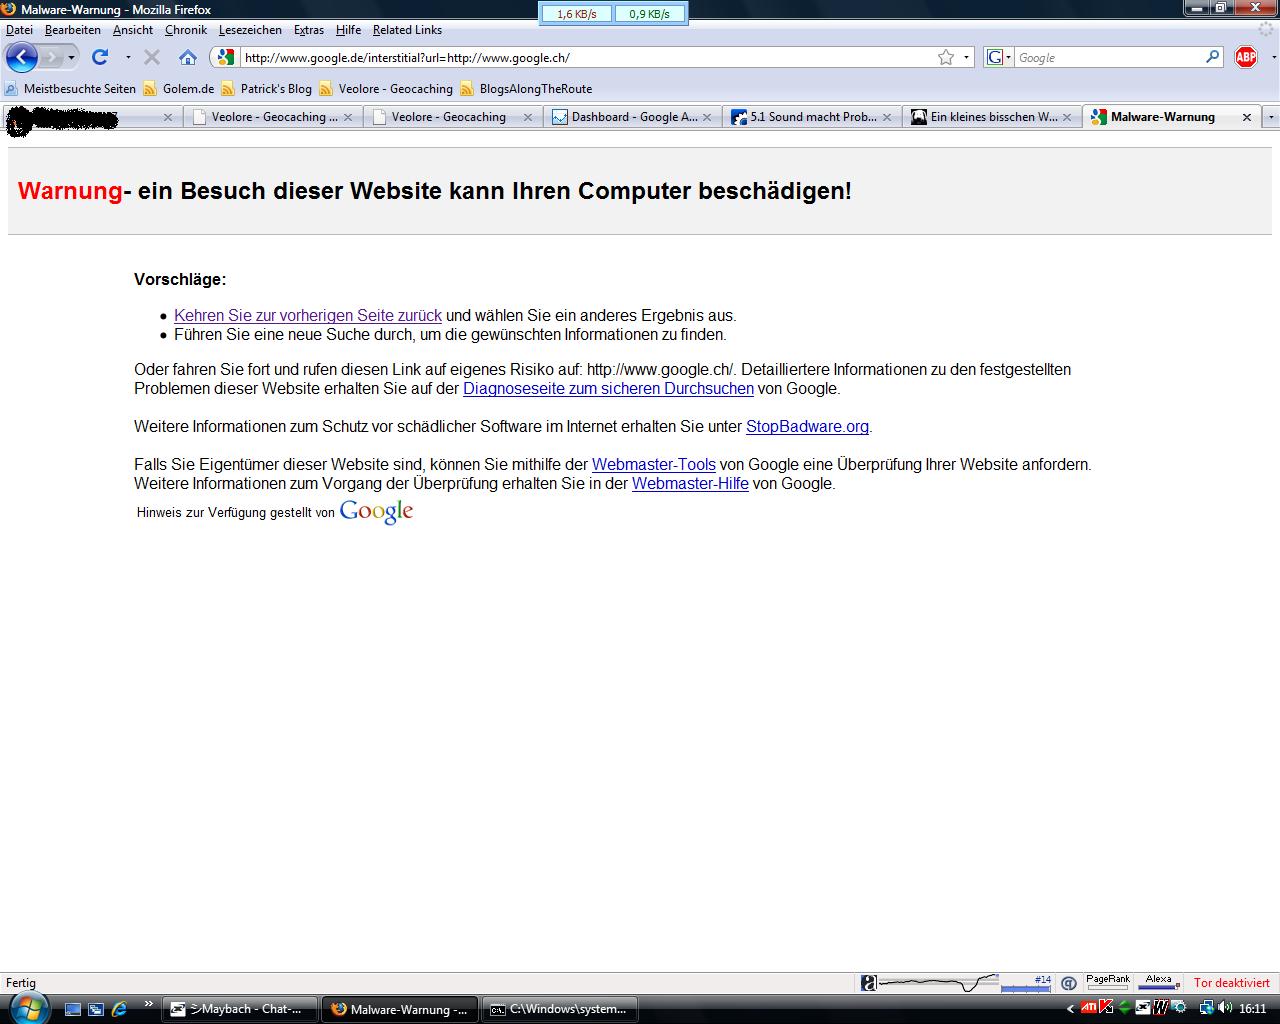Screen dimensions: 1280x1024
Task: Click the red W tray icon
Action: point(1160,1008)
